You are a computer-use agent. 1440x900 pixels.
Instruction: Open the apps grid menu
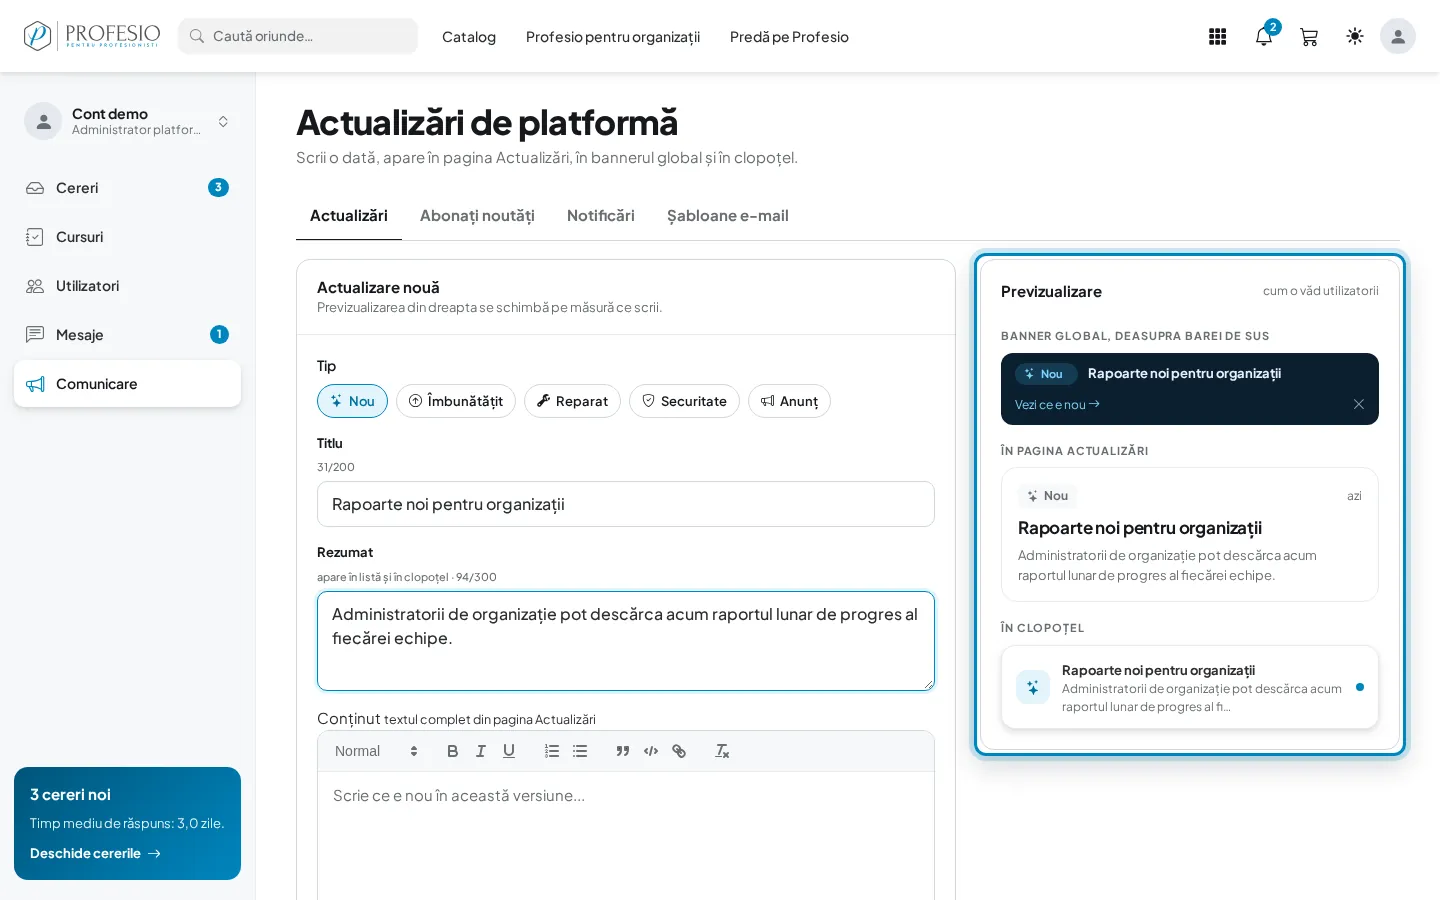1217,37
